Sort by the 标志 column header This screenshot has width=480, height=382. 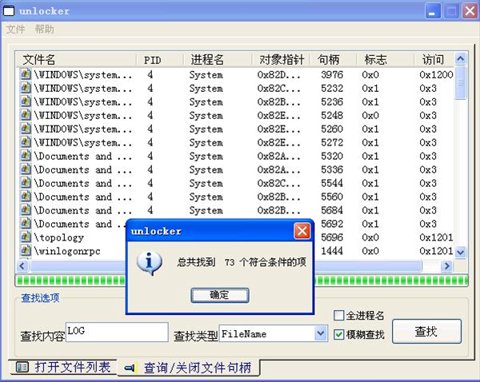(x=385, y=60)
